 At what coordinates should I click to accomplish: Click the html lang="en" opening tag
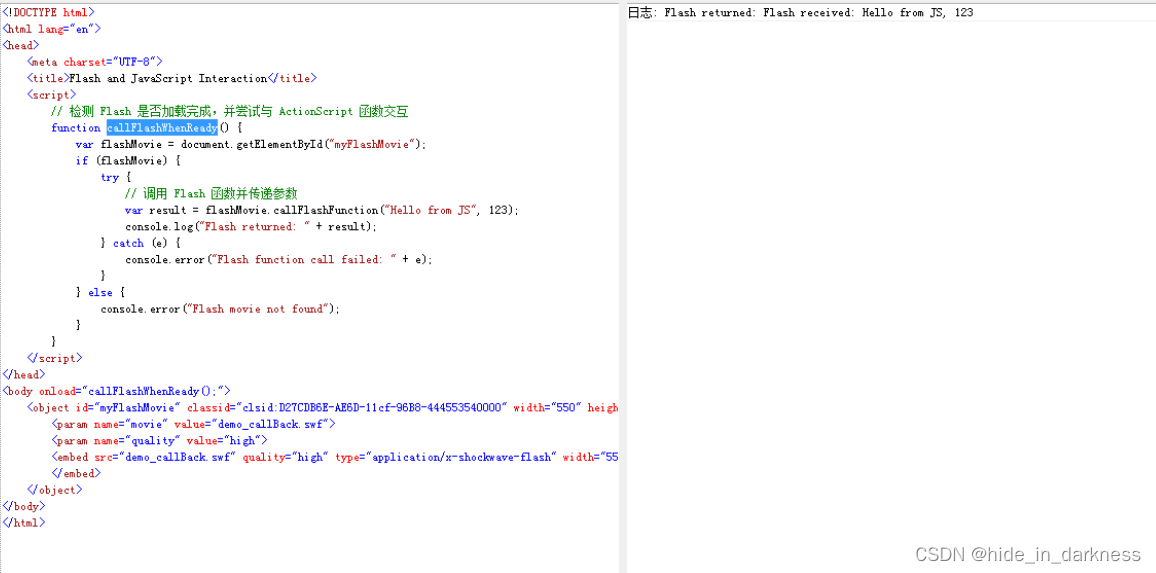point(52,29)
